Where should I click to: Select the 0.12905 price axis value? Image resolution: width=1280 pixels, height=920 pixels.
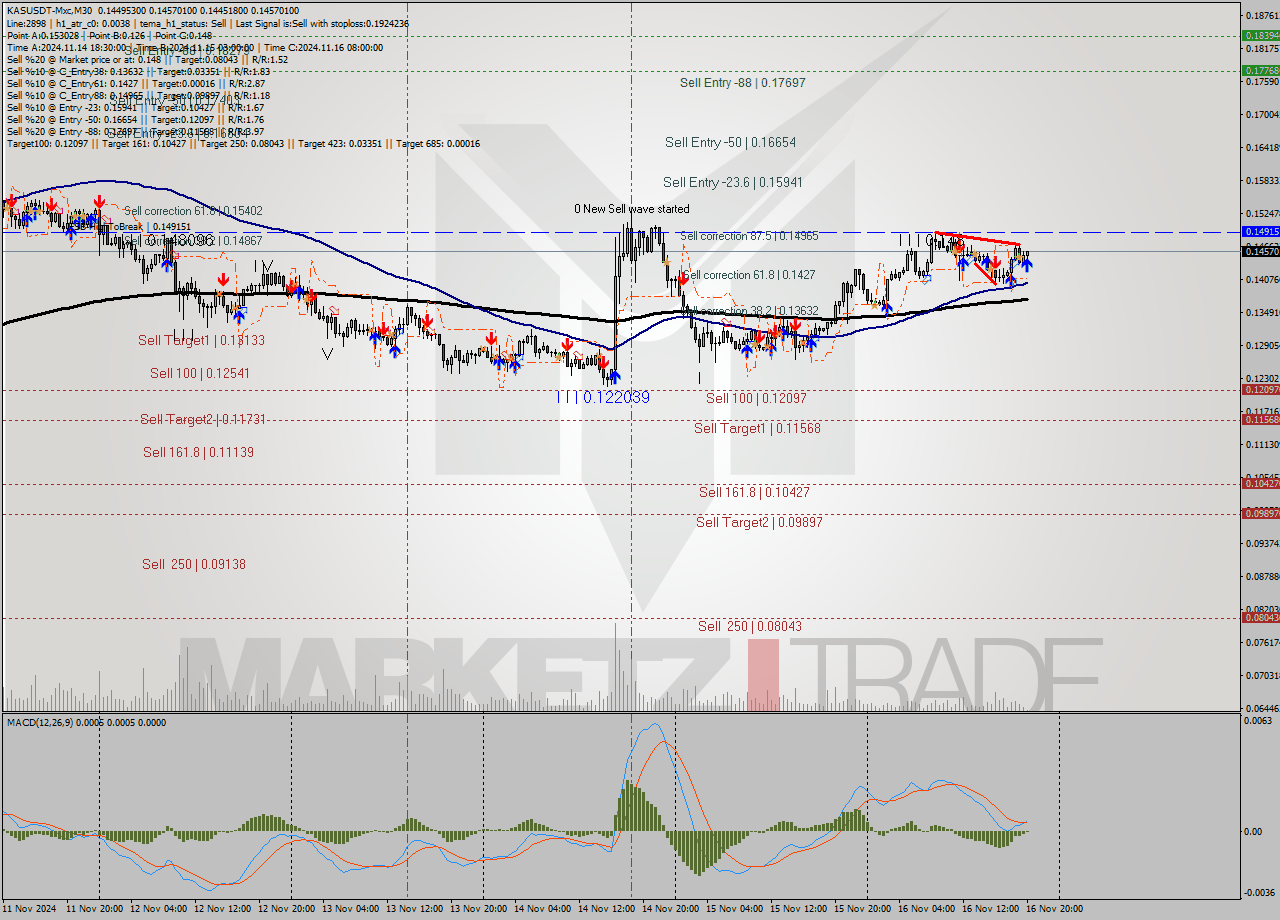pyautogui.click(x=1261, y=346)
